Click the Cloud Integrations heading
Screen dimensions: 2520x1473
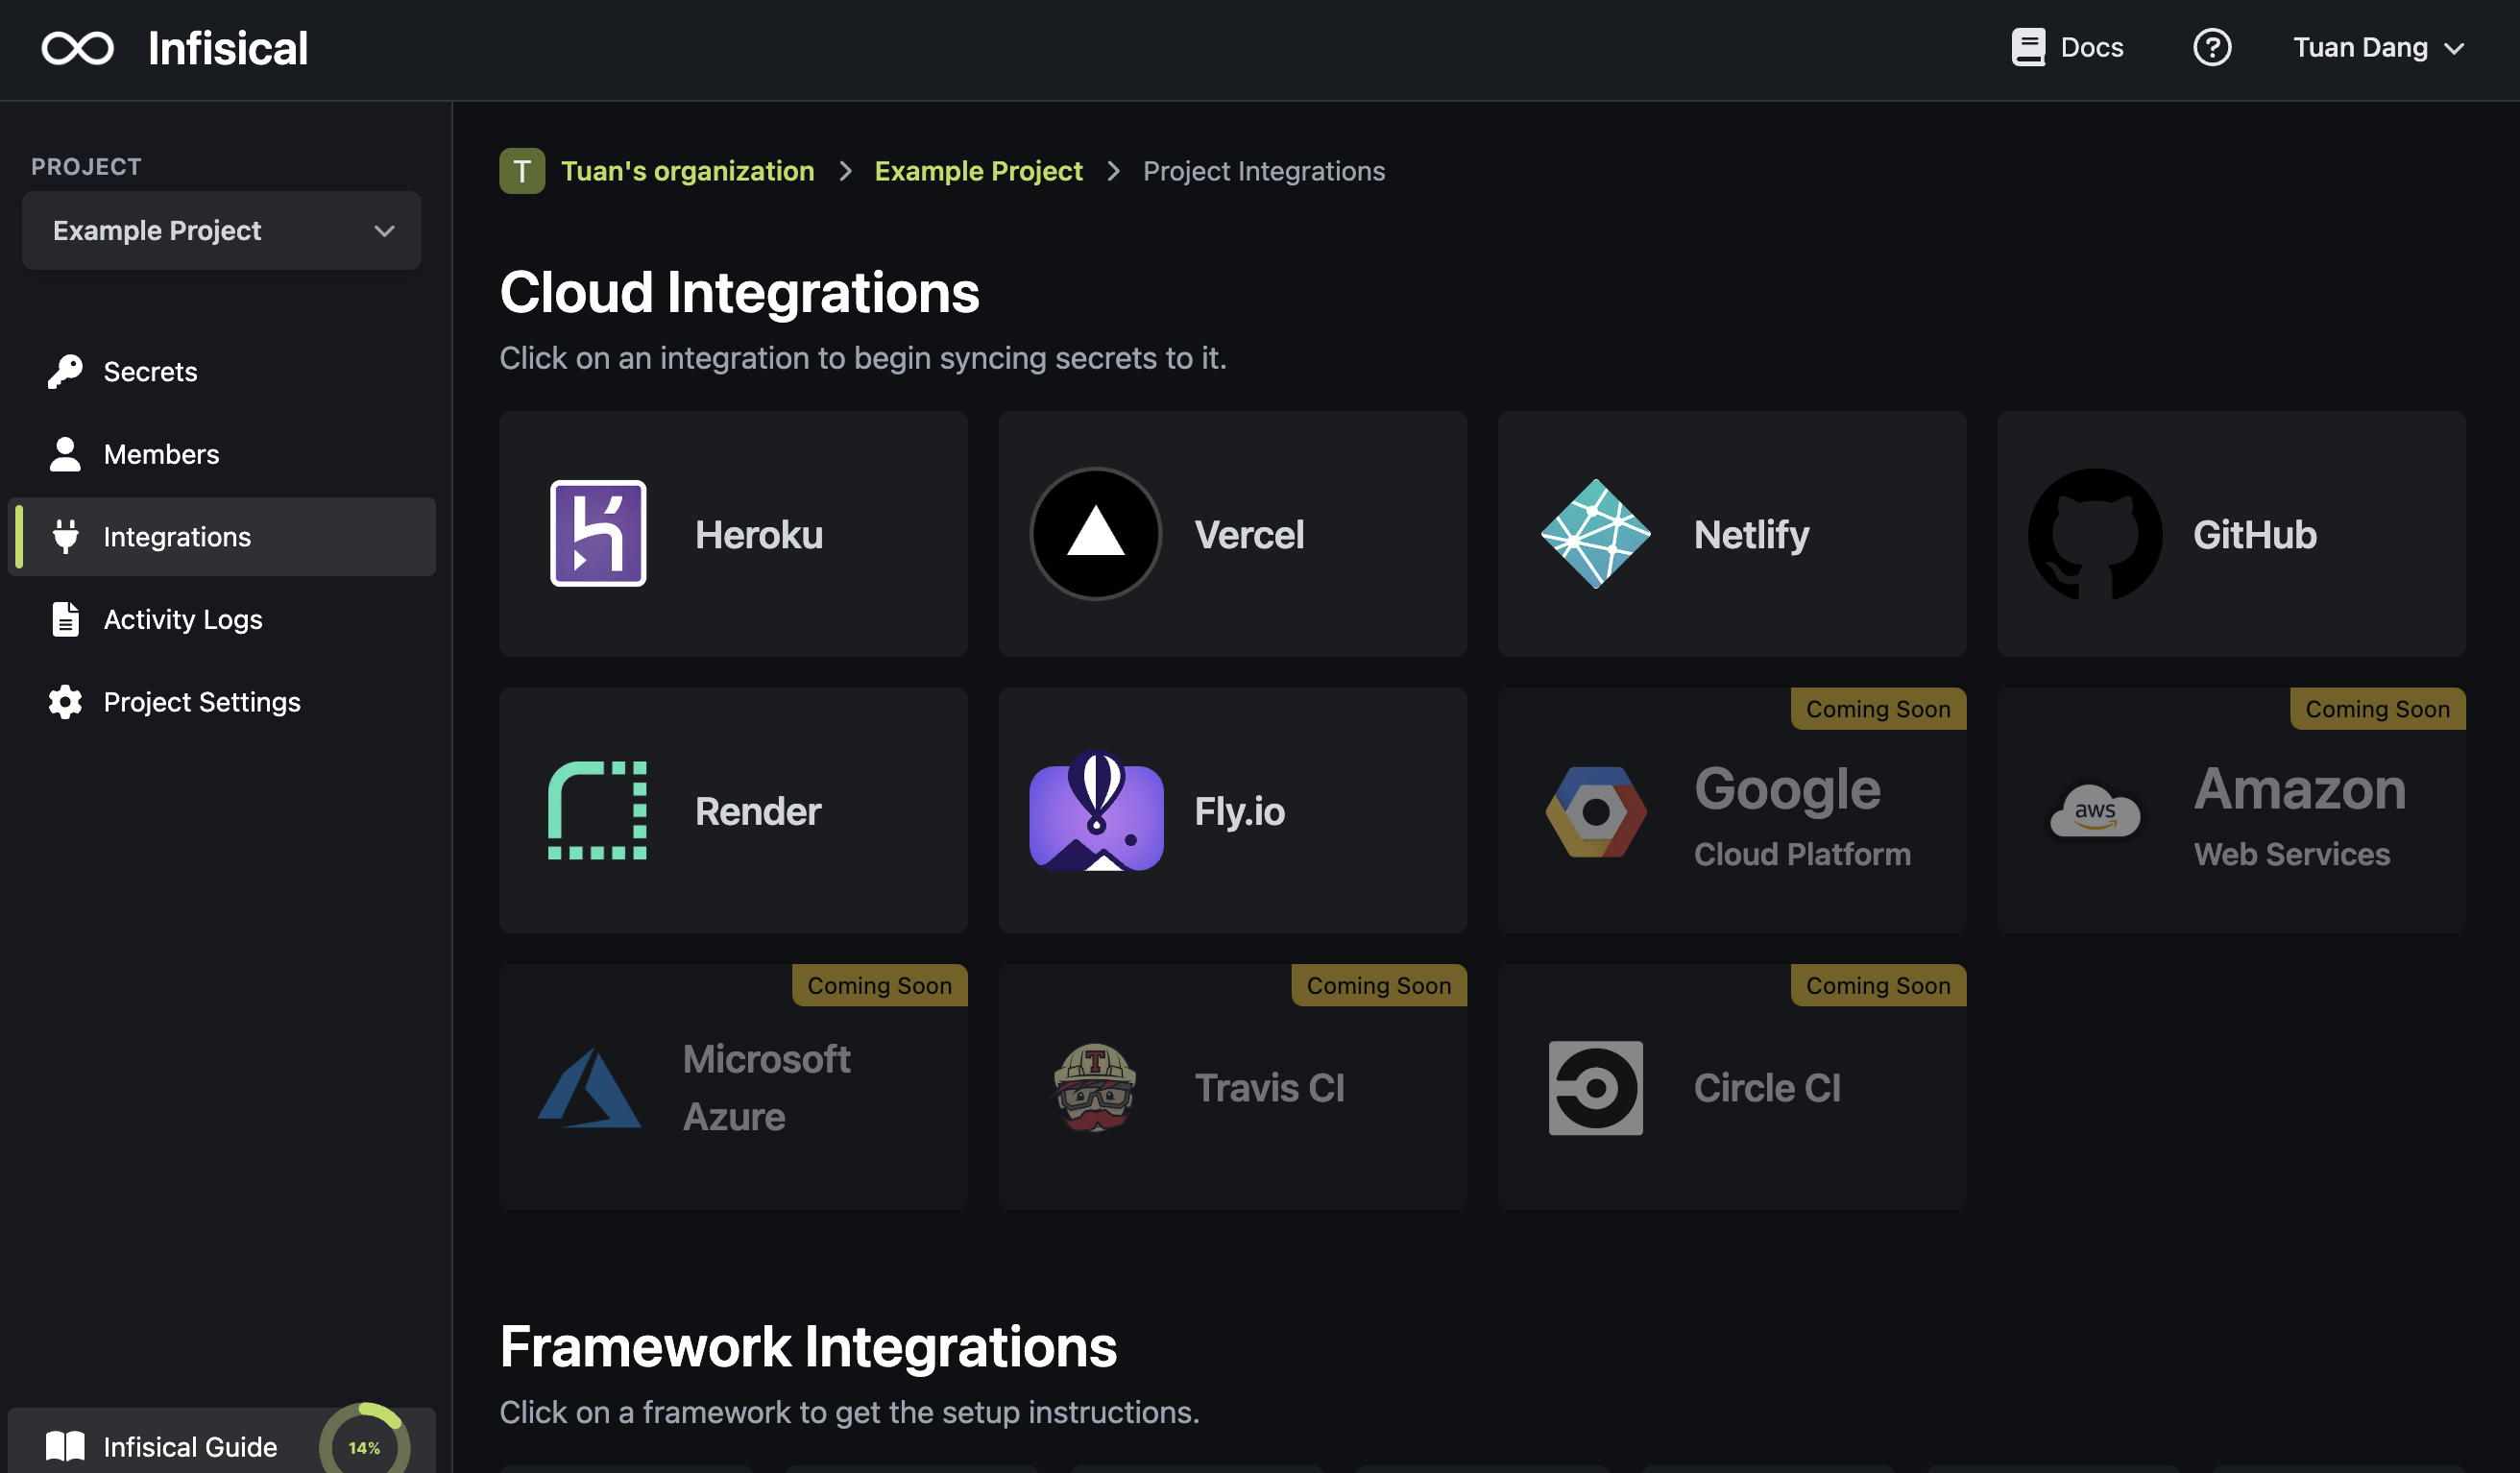click(739, 292)
